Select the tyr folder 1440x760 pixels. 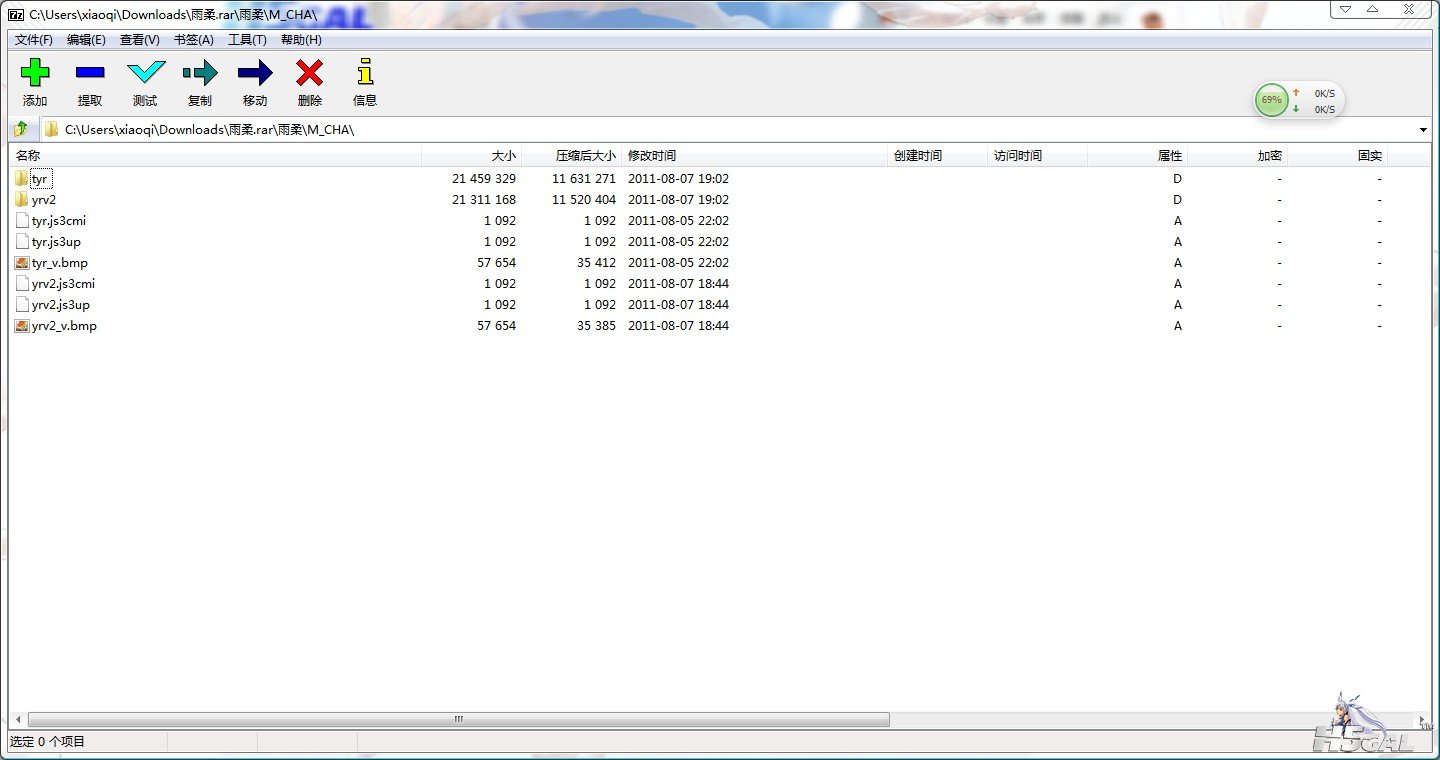tap(39, 179)
